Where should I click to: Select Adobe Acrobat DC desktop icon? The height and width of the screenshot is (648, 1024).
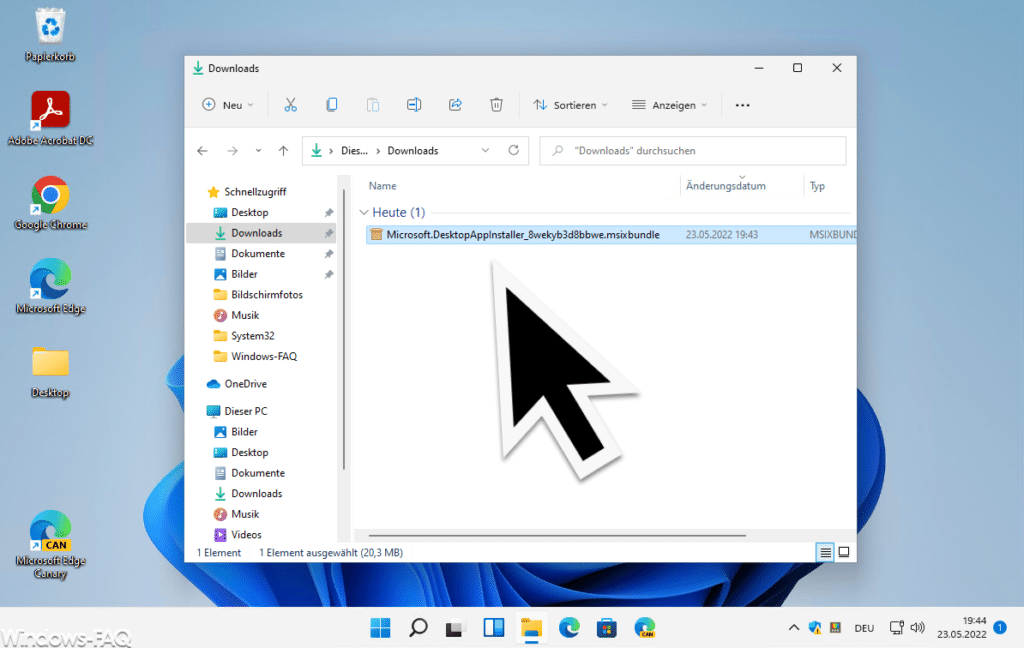(x=50, y=118)
